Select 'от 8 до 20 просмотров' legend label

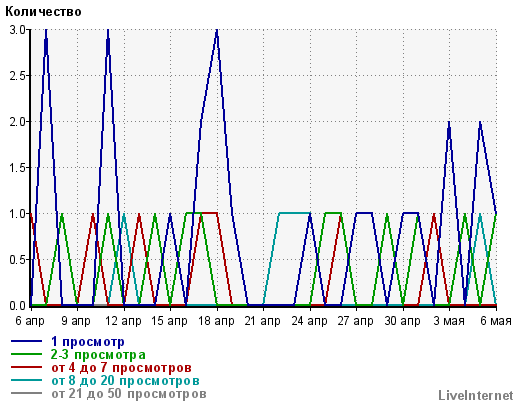pos(125,381)
